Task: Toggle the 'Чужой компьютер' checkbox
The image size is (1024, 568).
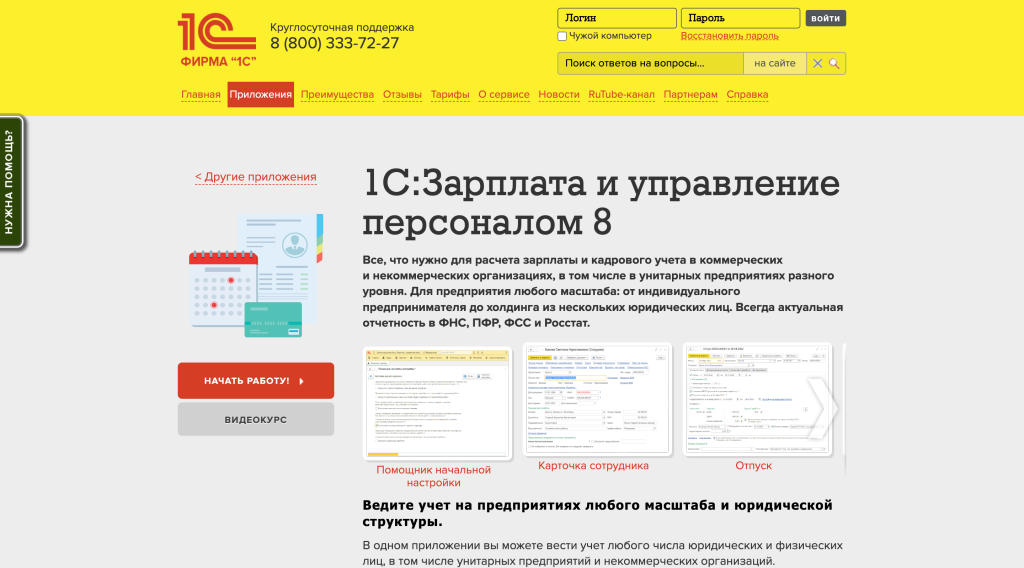Action: [x=562, y=37]
